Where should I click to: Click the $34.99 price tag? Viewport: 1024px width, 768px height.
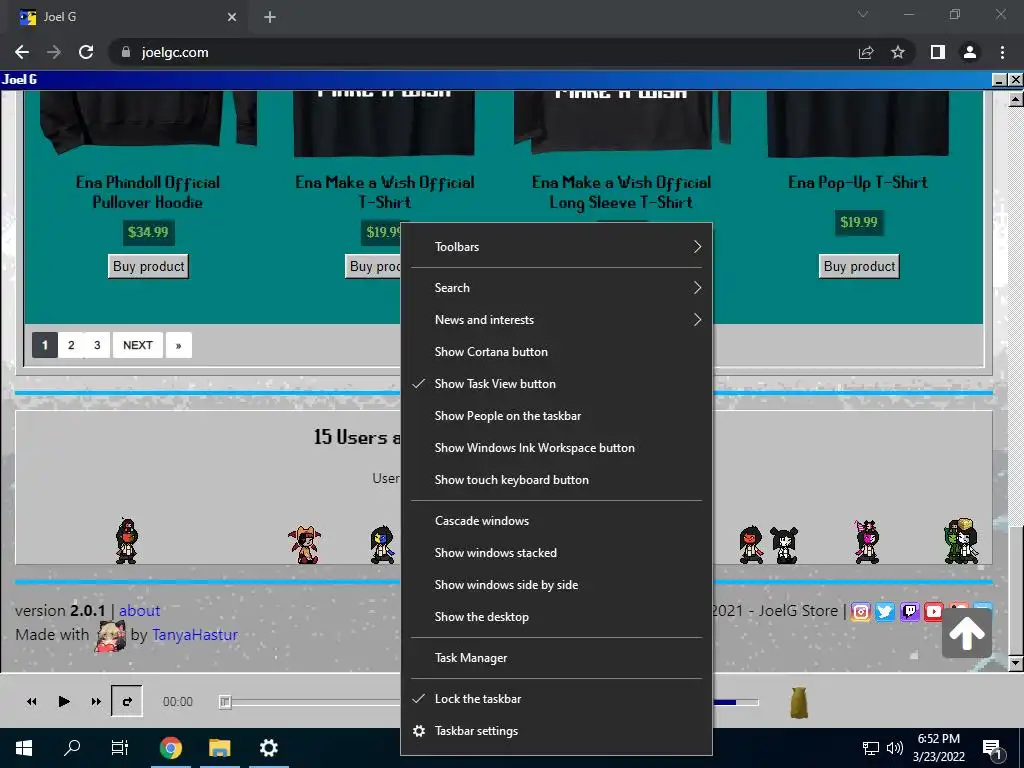coord(148,232)
